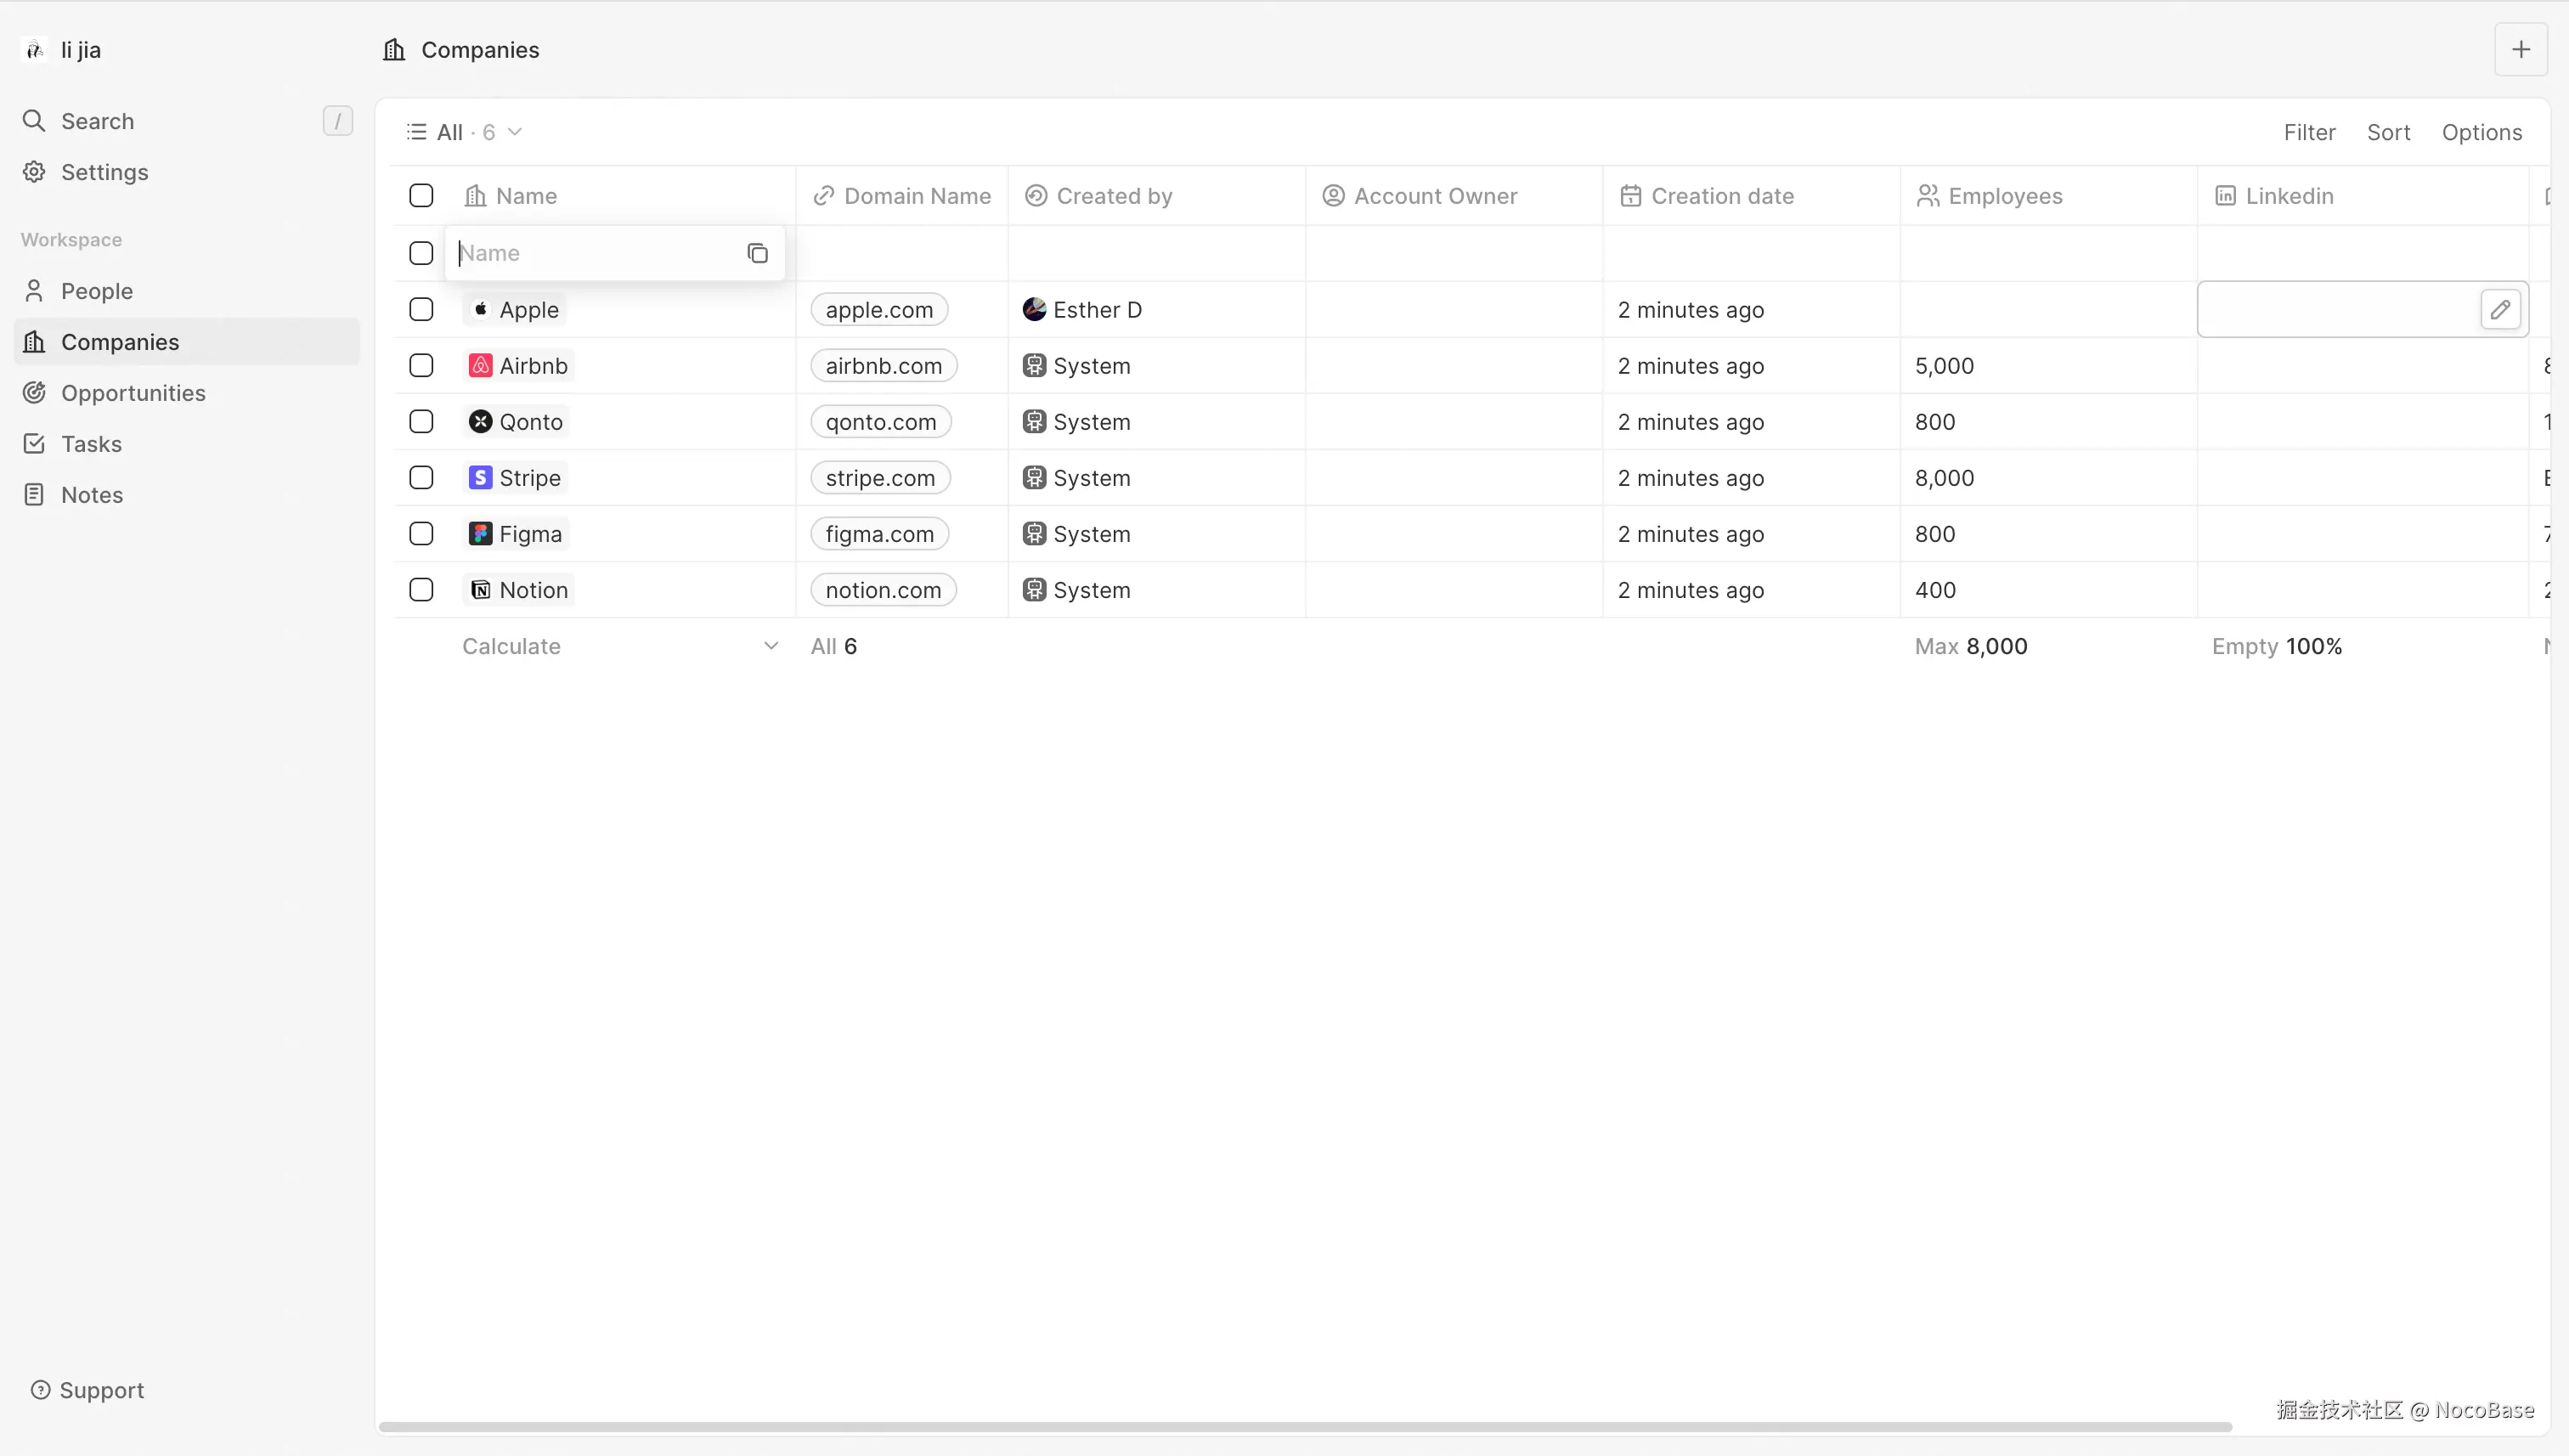
Task: Open the Creation date column header menu
Action: pyautogui.click(x=1751, y=196)
